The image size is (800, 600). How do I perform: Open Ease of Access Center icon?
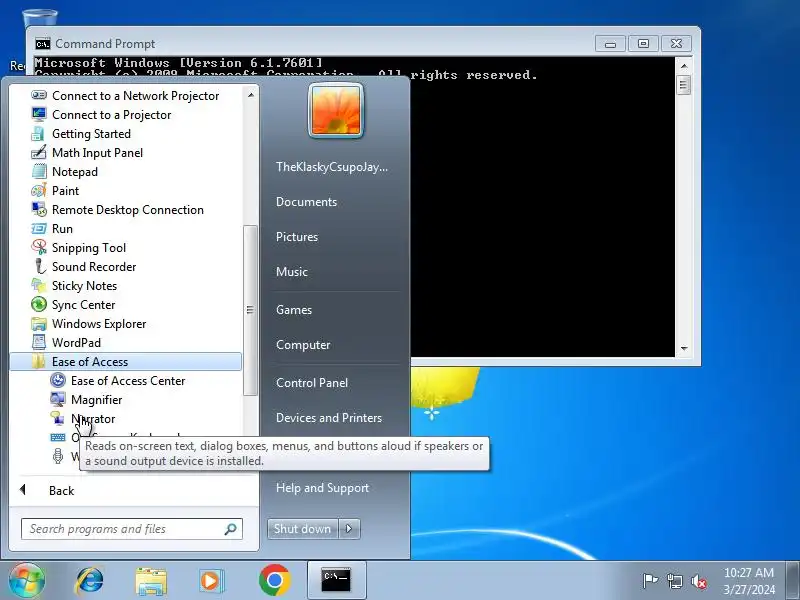58,380
